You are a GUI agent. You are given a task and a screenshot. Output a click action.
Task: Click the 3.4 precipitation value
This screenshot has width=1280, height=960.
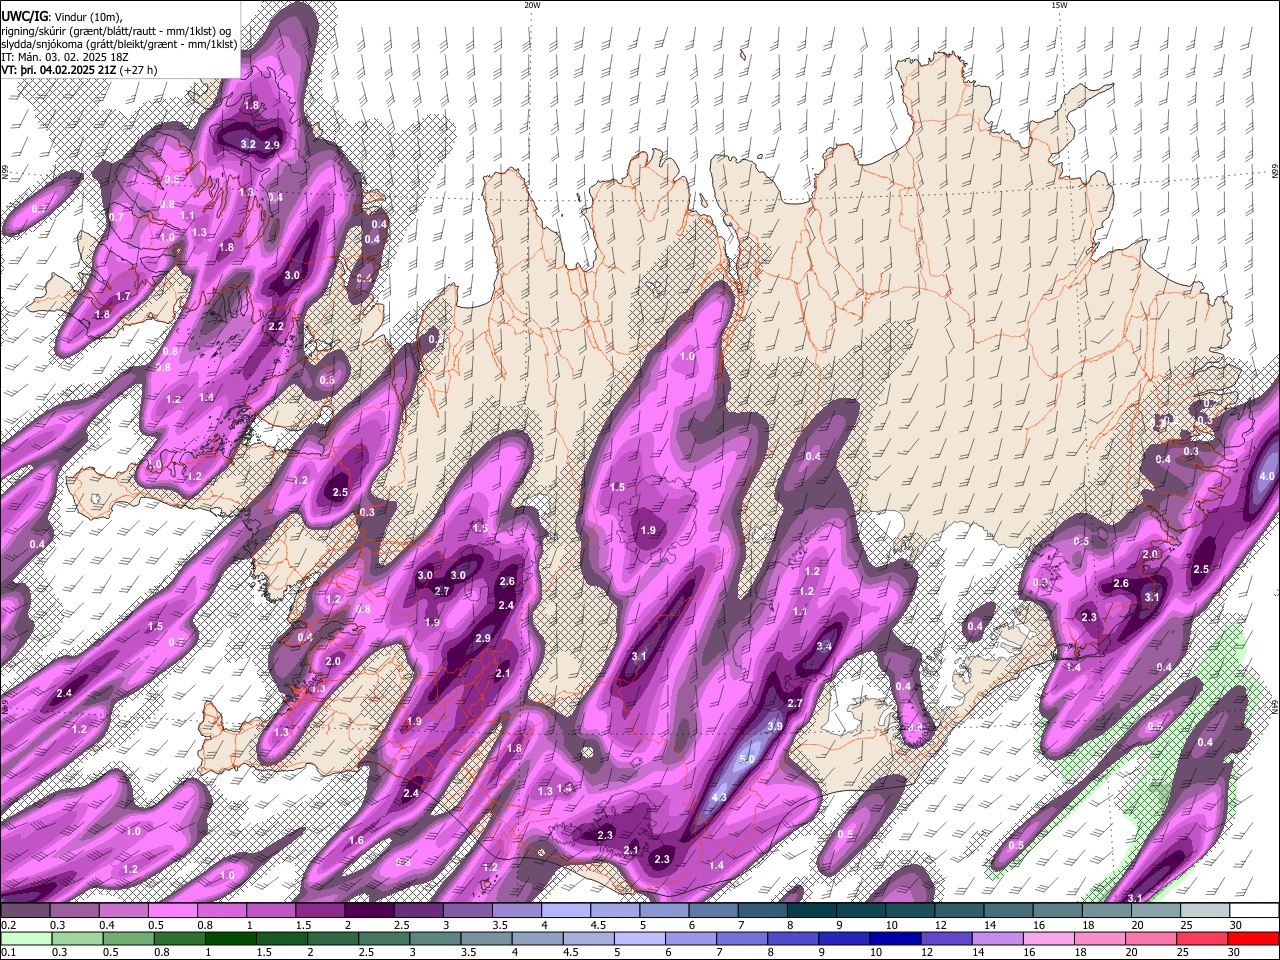pyautogui.click(x=824, y=646)
